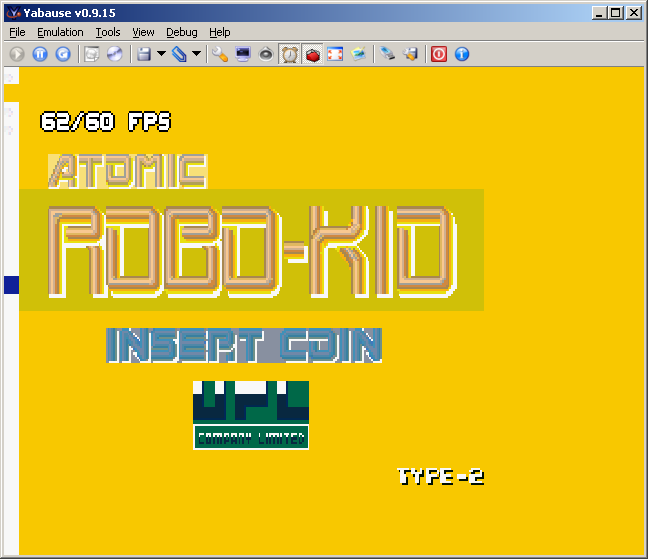Click the UPL Company Limited logo
This screenshot has height=559, width=648.
coord(251,415)
